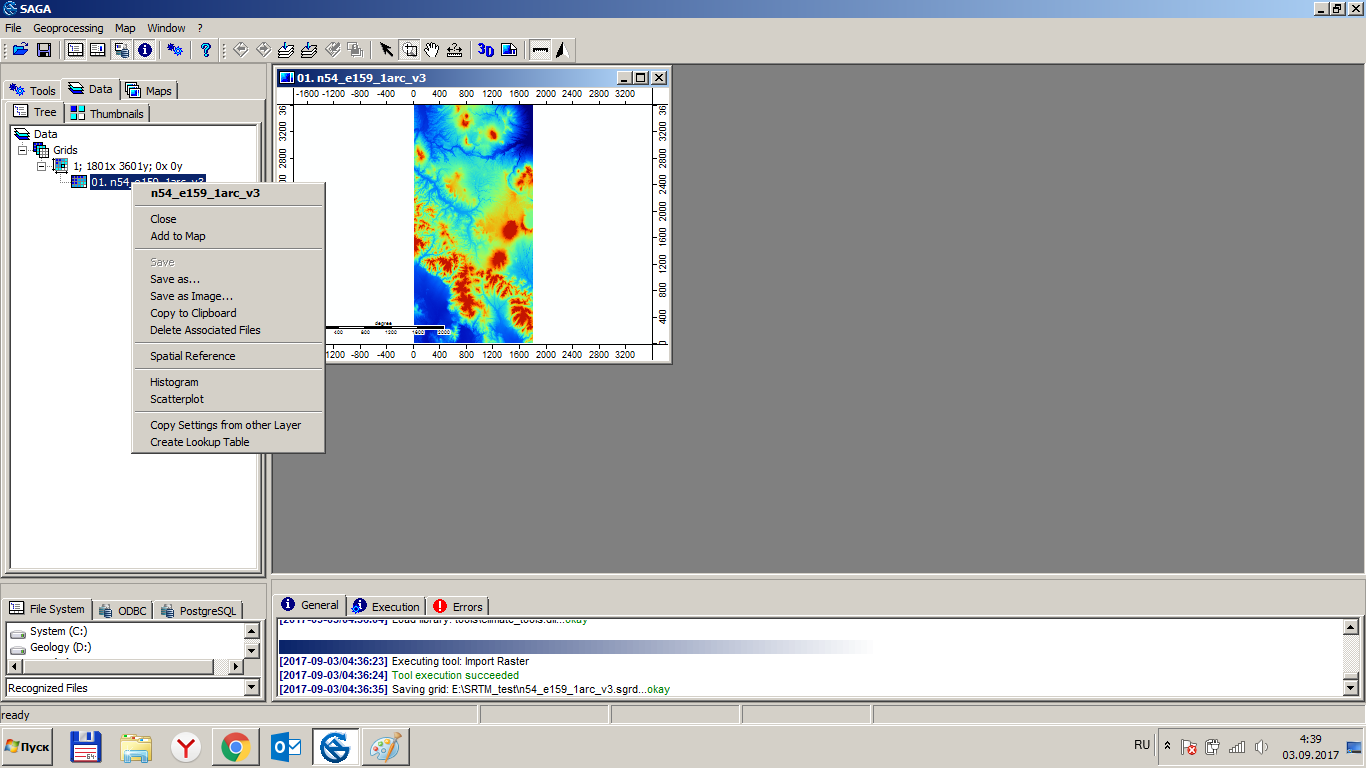Screen dimensions: 1366x768
Task: Click the Zoom box tool icon
Action: pyautogui.click(x=410, y=50)
